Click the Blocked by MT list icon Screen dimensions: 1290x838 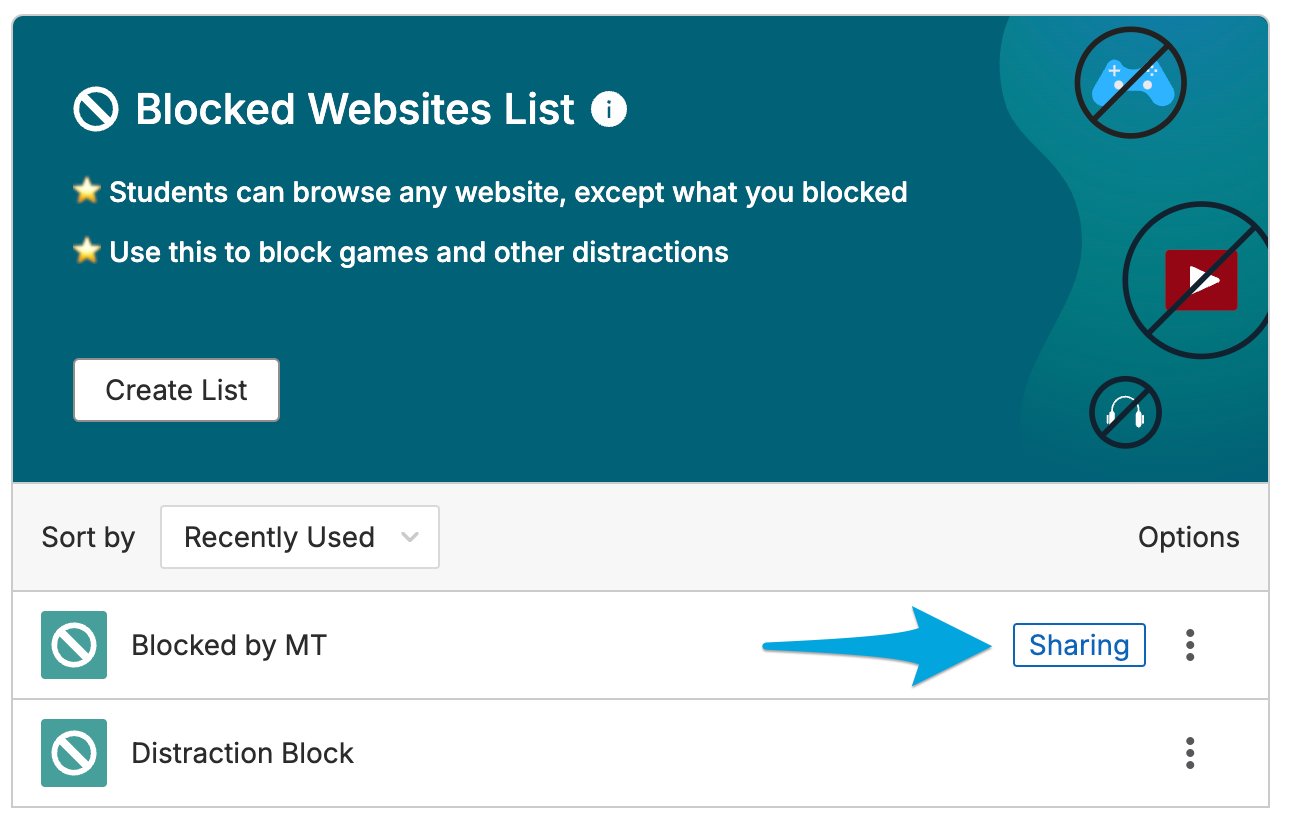74,645
